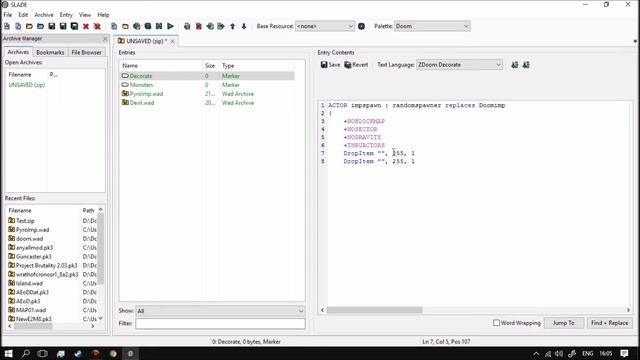
Task: Click into the Filter input field
Action: pos(220,324)
